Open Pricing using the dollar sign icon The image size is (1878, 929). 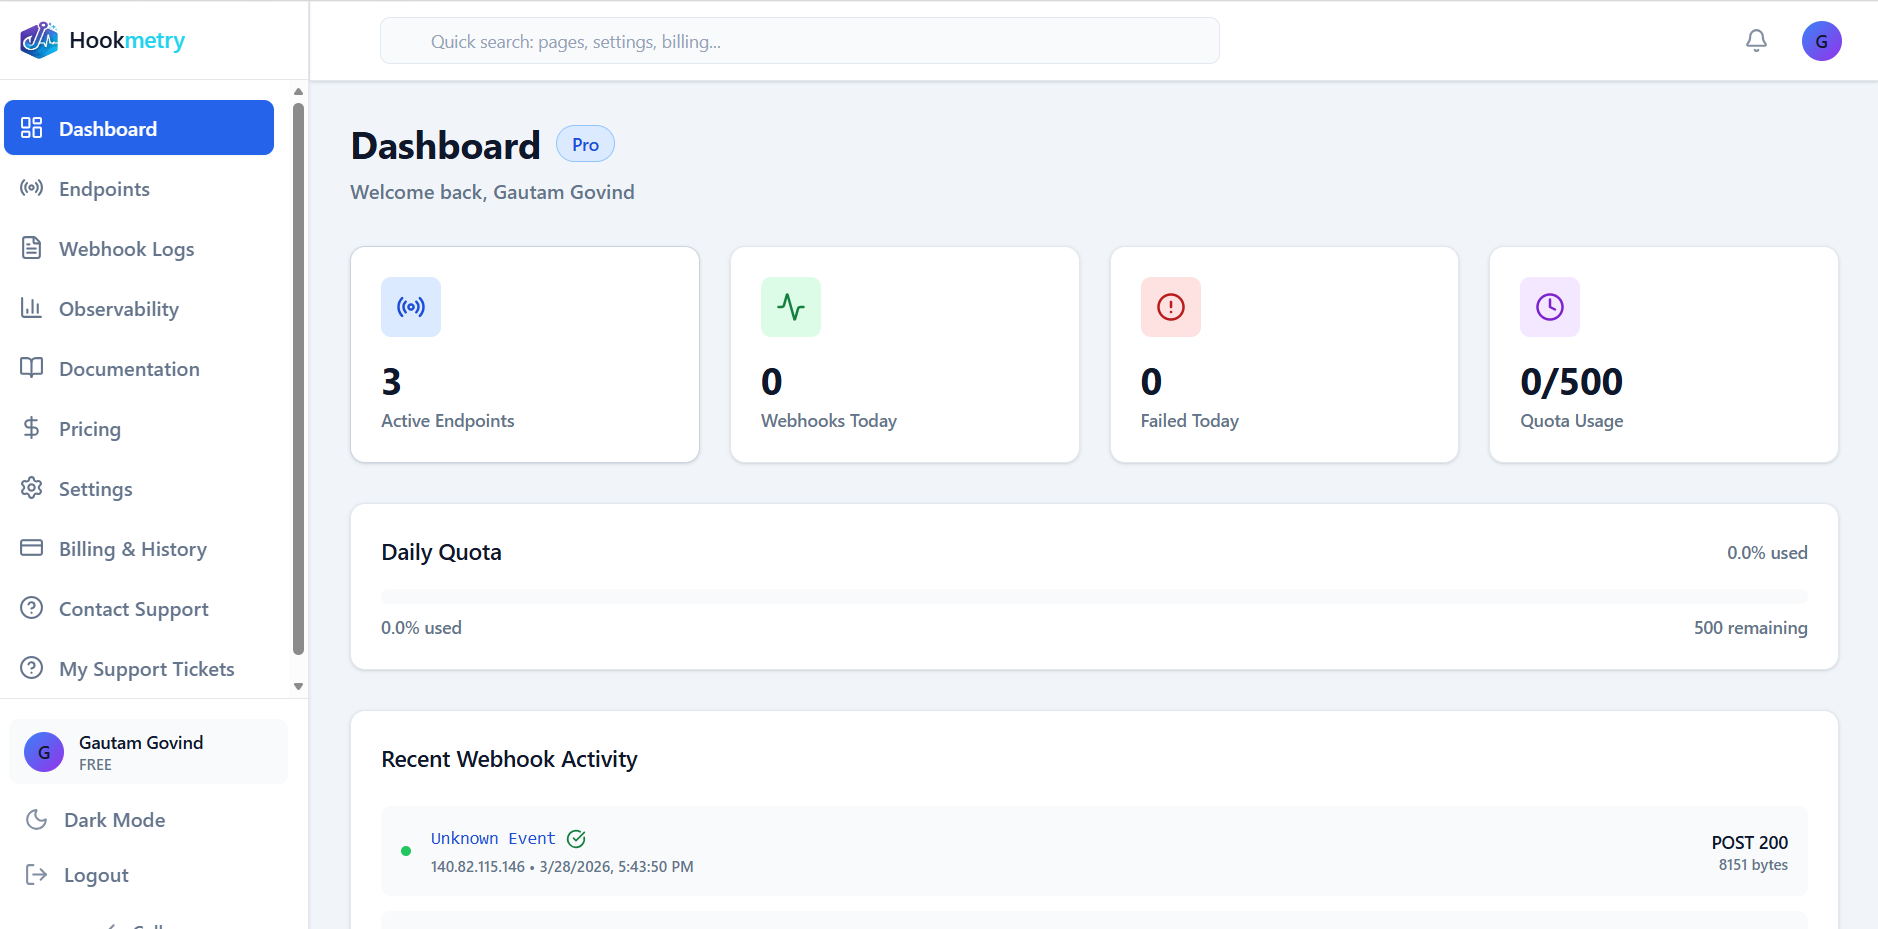(32, 428)
